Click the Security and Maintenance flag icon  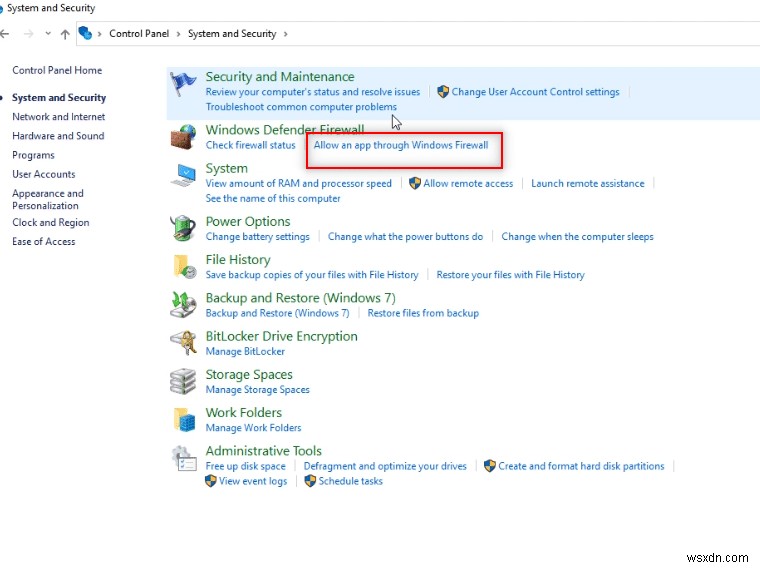point(184,85)
